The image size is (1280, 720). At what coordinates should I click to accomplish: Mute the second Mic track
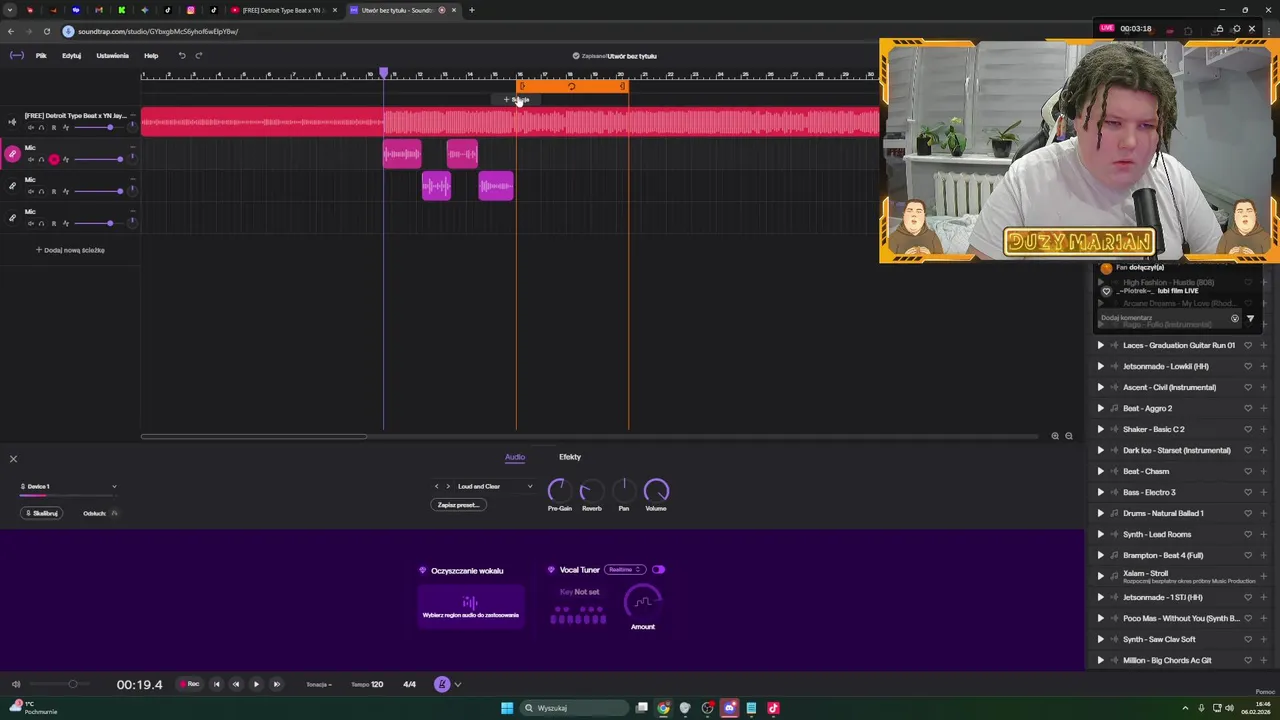[x=31, y=191]
